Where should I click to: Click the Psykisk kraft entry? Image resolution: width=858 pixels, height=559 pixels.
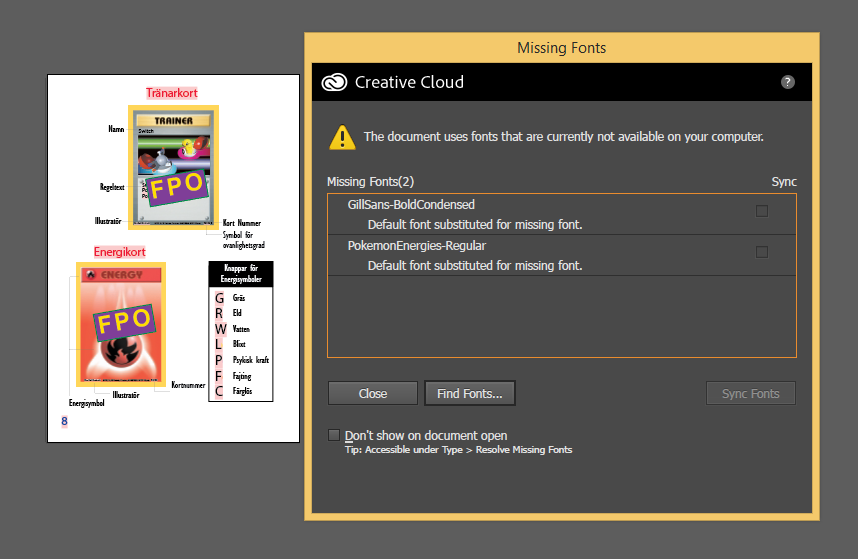point(251,360)
